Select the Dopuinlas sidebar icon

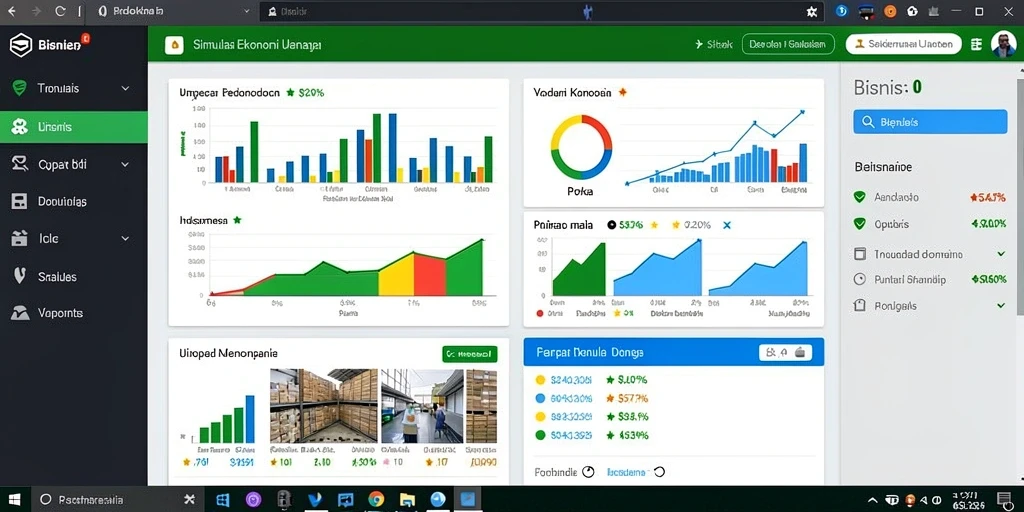[x=20, y=202]
